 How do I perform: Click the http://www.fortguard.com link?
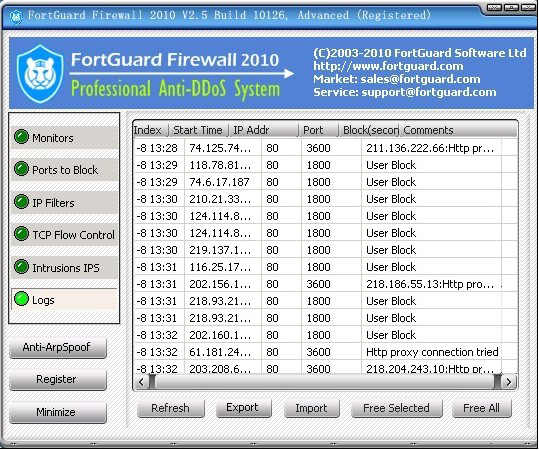coord(388,66)
